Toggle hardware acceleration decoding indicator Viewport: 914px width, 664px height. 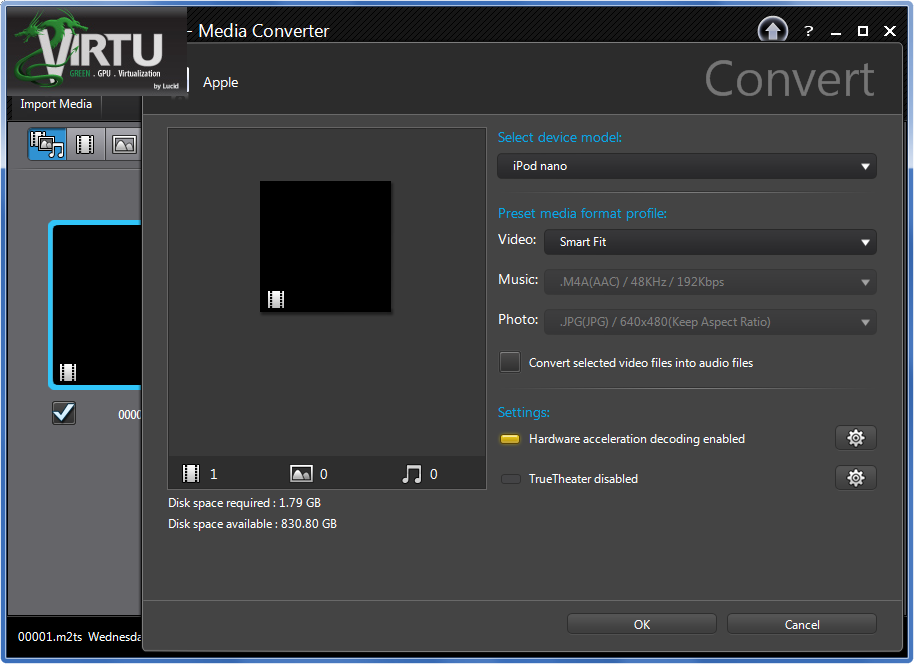(510, 439)
